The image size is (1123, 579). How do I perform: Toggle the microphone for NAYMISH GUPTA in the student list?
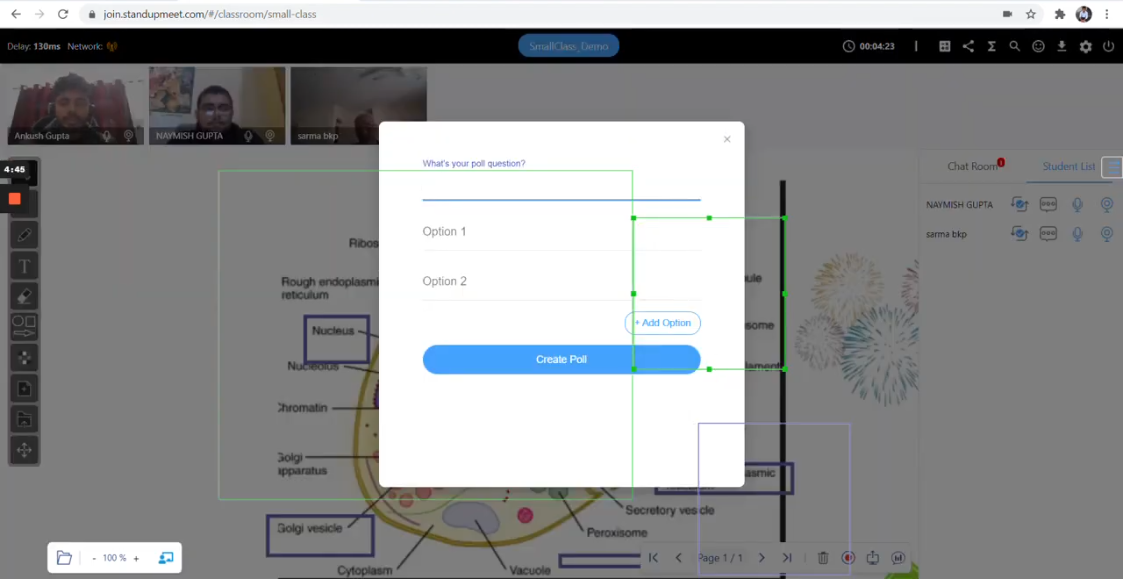1077,204
